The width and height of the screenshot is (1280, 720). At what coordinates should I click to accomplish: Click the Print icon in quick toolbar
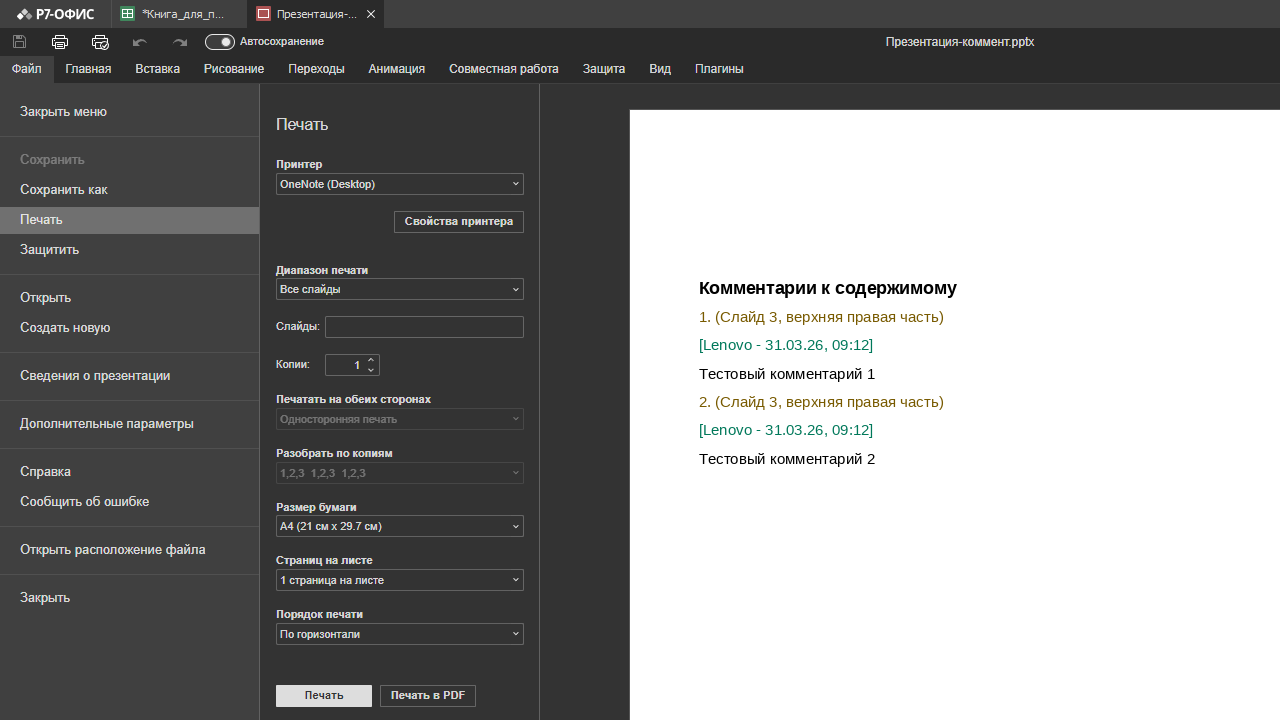tap(60, 42)
